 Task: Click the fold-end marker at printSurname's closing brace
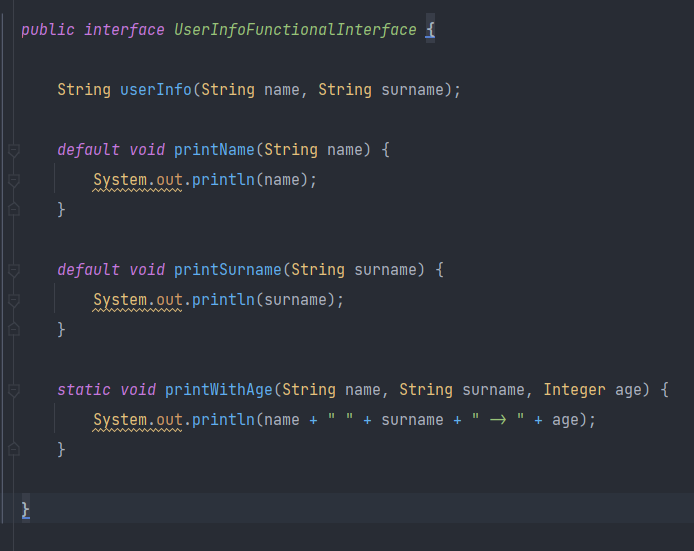coord(14,329)
